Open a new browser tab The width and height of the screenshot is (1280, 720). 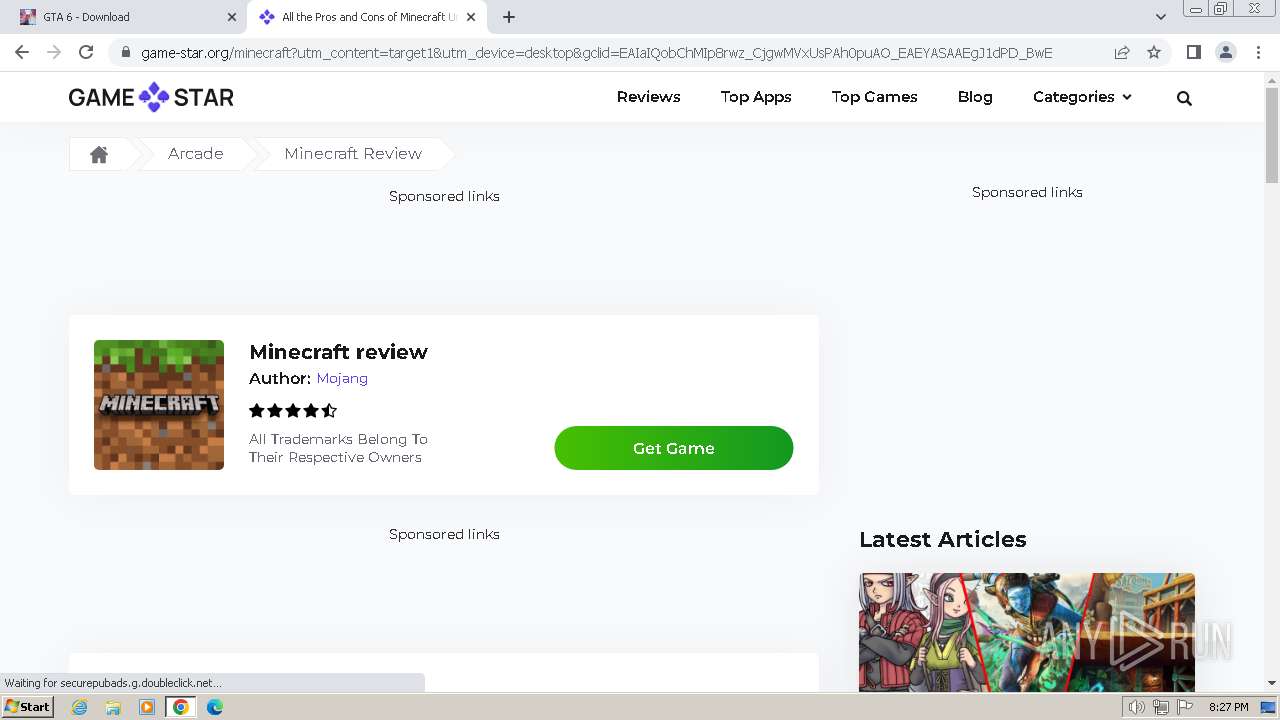(509, 17)
